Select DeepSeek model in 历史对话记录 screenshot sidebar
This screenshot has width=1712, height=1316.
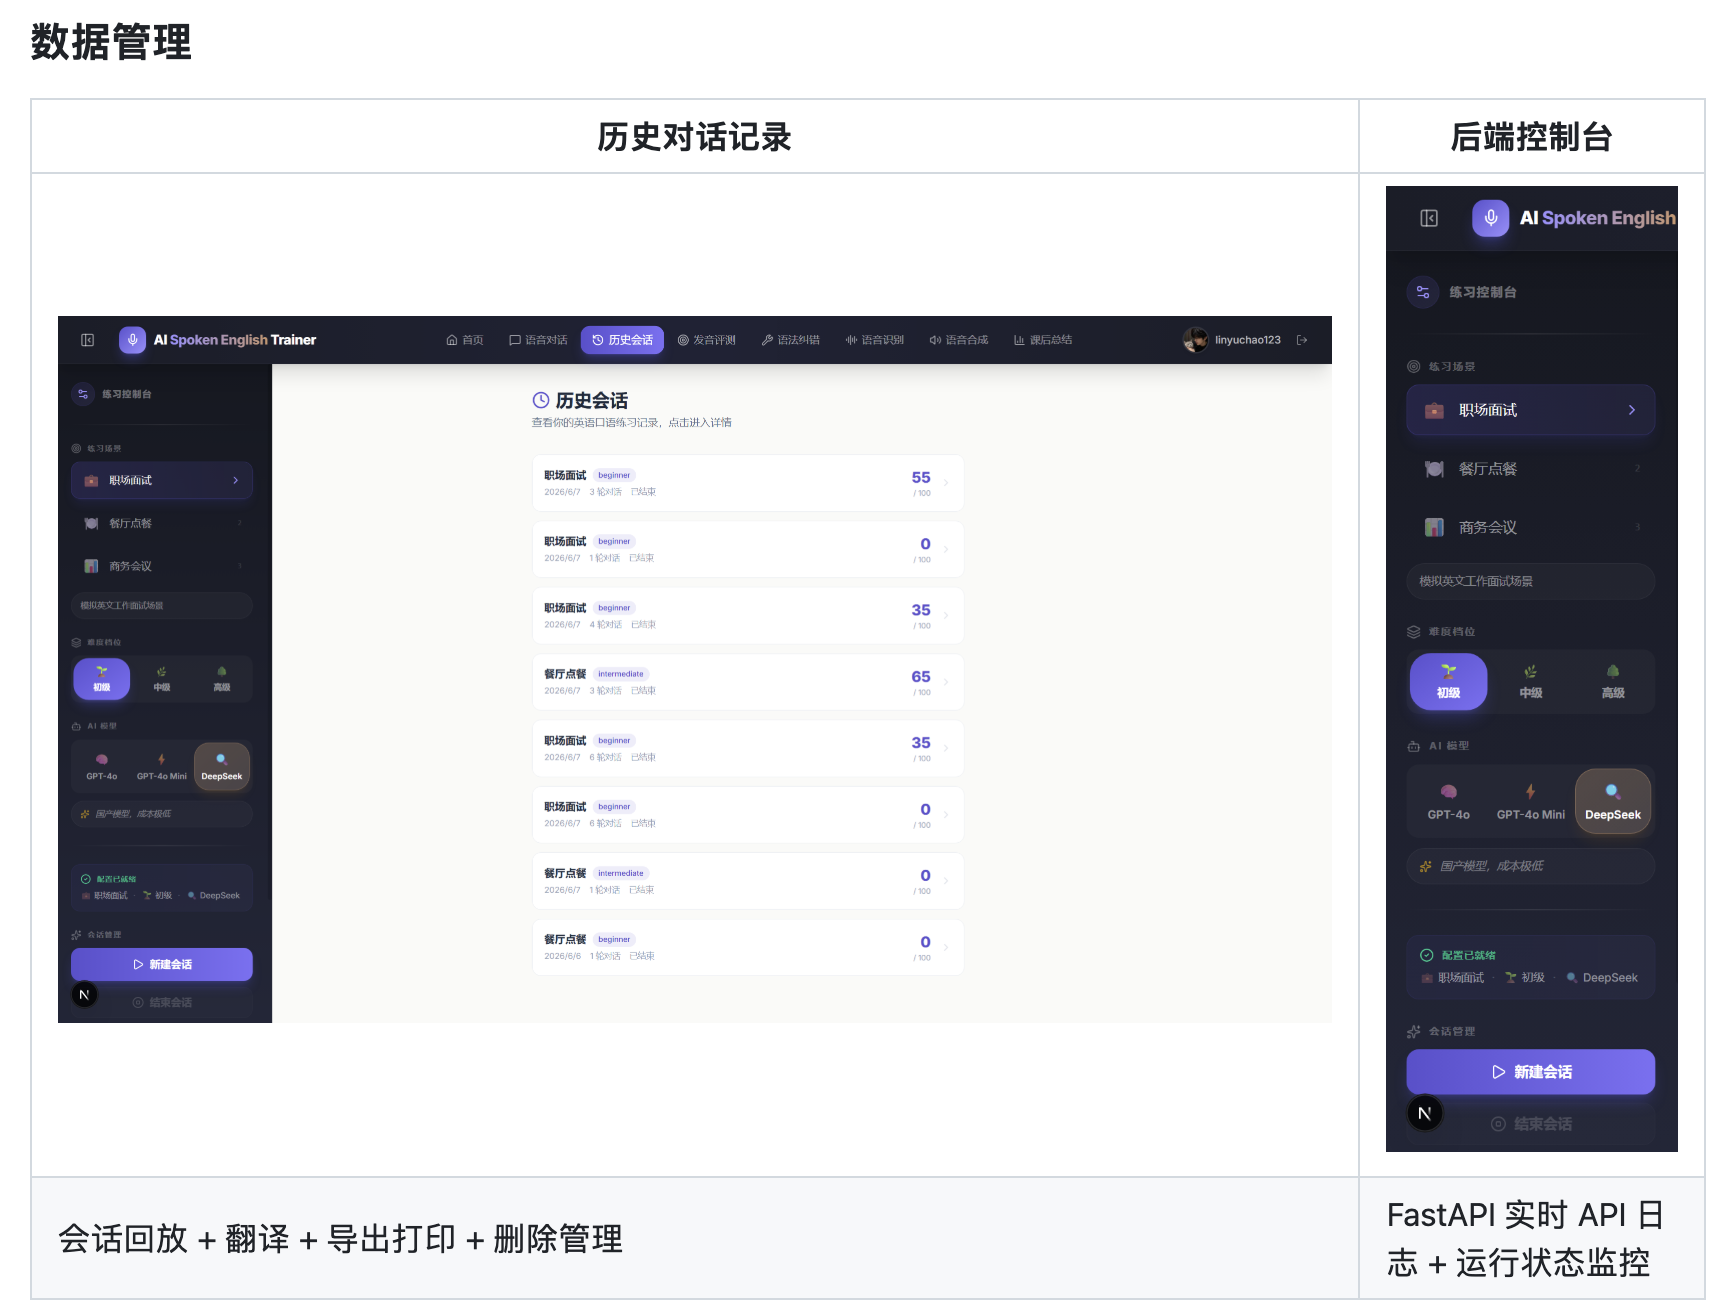tap(222, 767)
